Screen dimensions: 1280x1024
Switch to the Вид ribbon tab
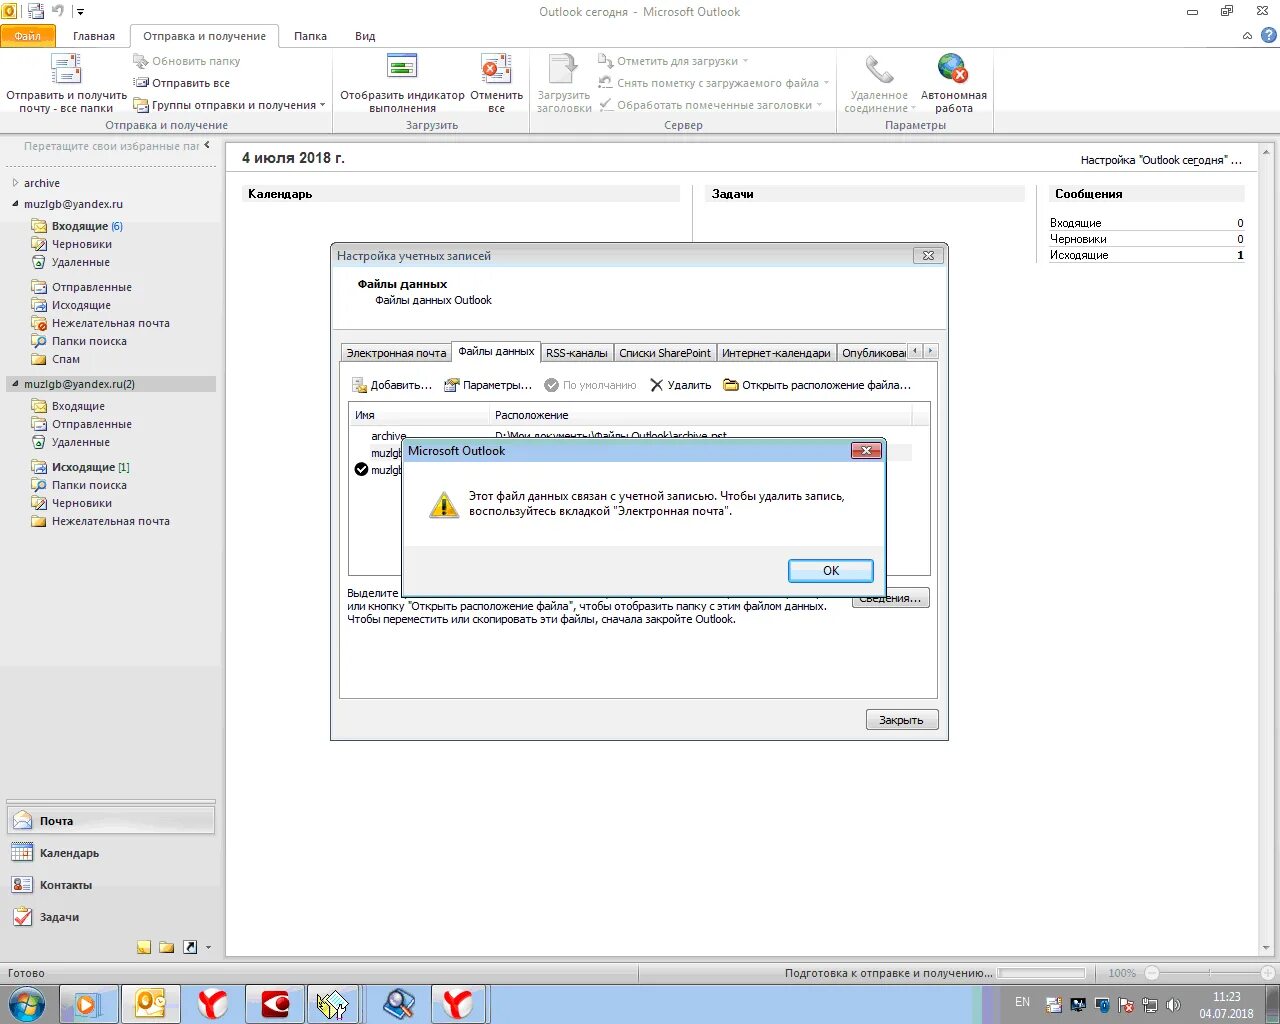click(365, 36)
